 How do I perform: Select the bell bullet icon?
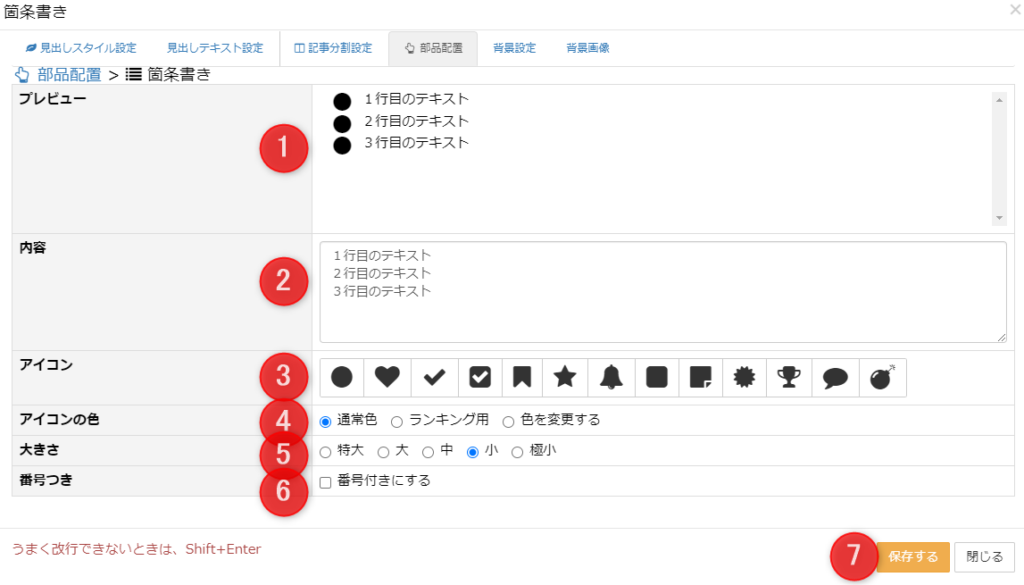tap(611, 377)
